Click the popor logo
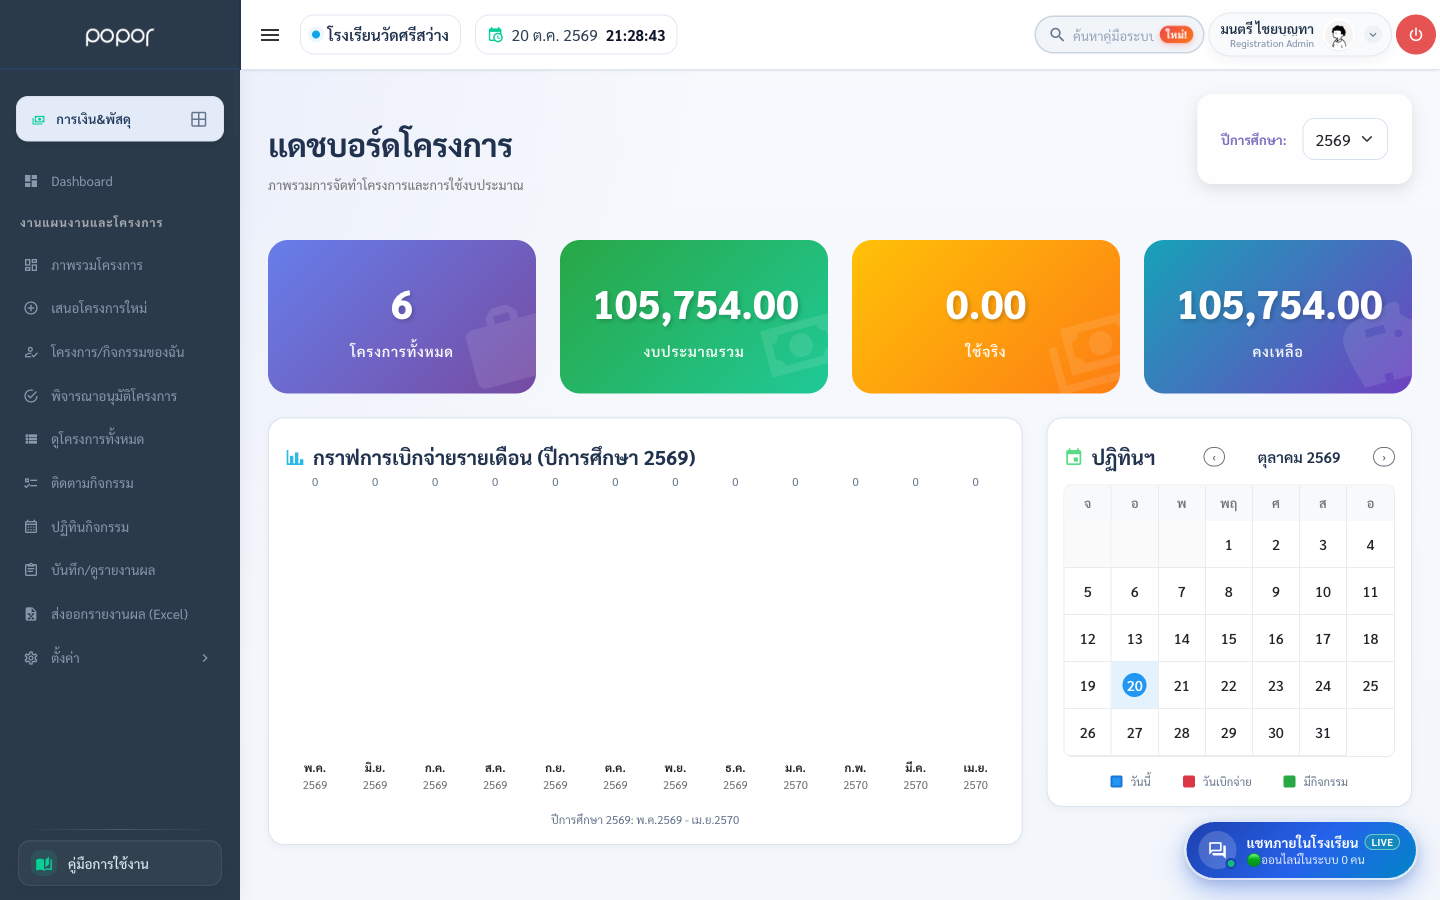The height and width of the screenshot is (900, 1440). click(x=120, y=36)
